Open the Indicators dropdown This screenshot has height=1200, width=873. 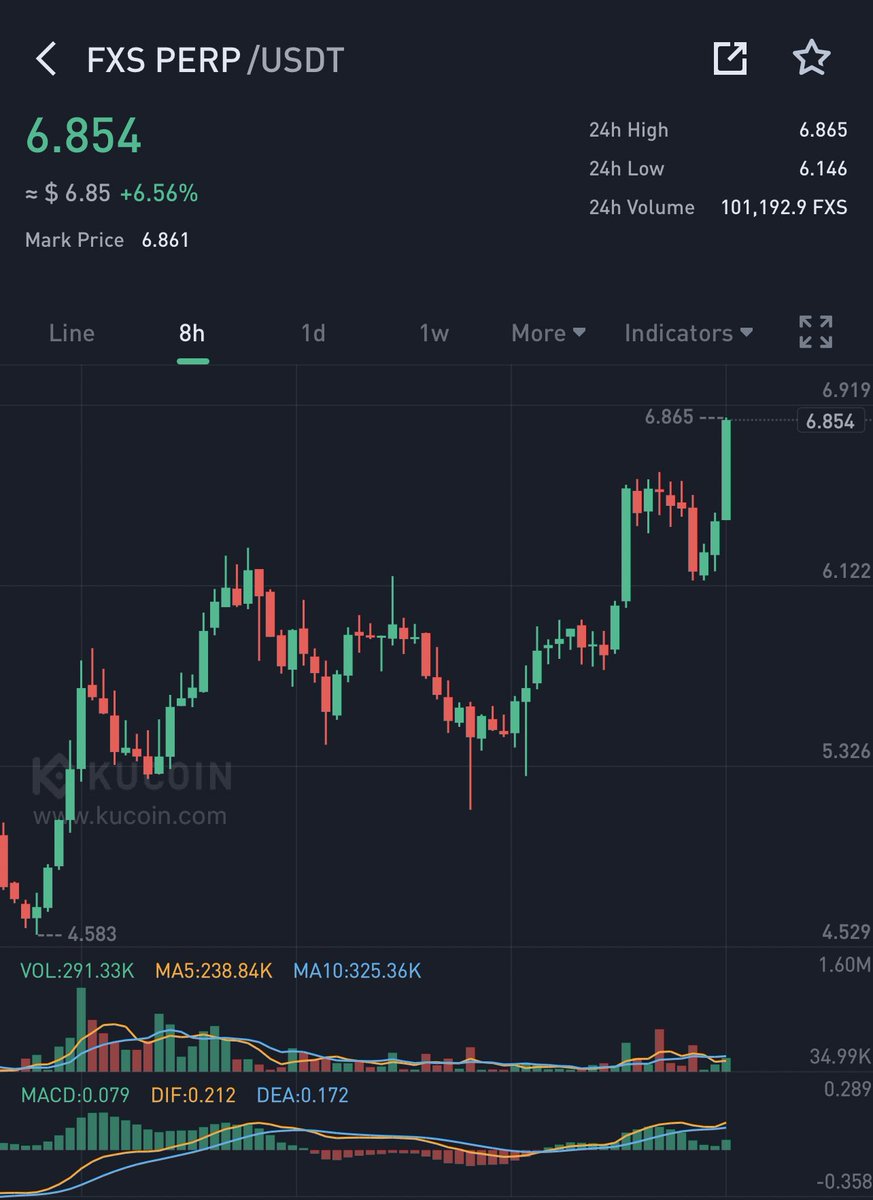[x=689, y=333]
